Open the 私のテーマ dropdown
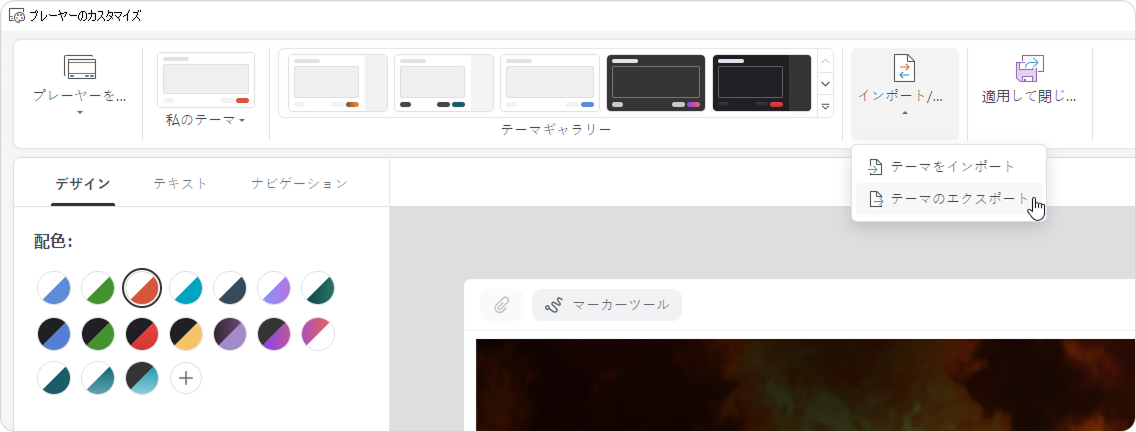Image resolution: width=1136 pixels, height=432 pixels. tap(206, 120)
